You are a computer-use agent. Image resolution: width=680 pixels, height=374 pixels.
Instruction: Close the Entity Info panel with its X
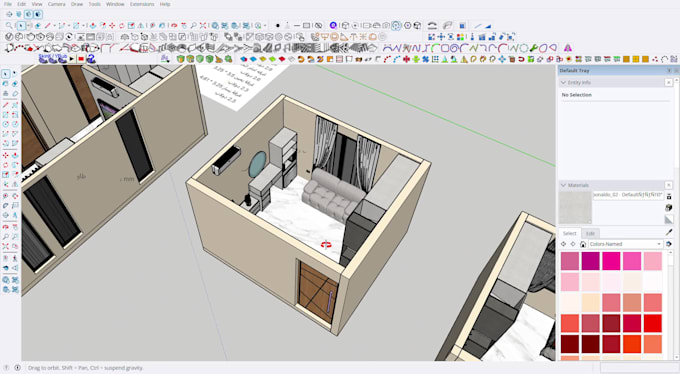(669, 82)
